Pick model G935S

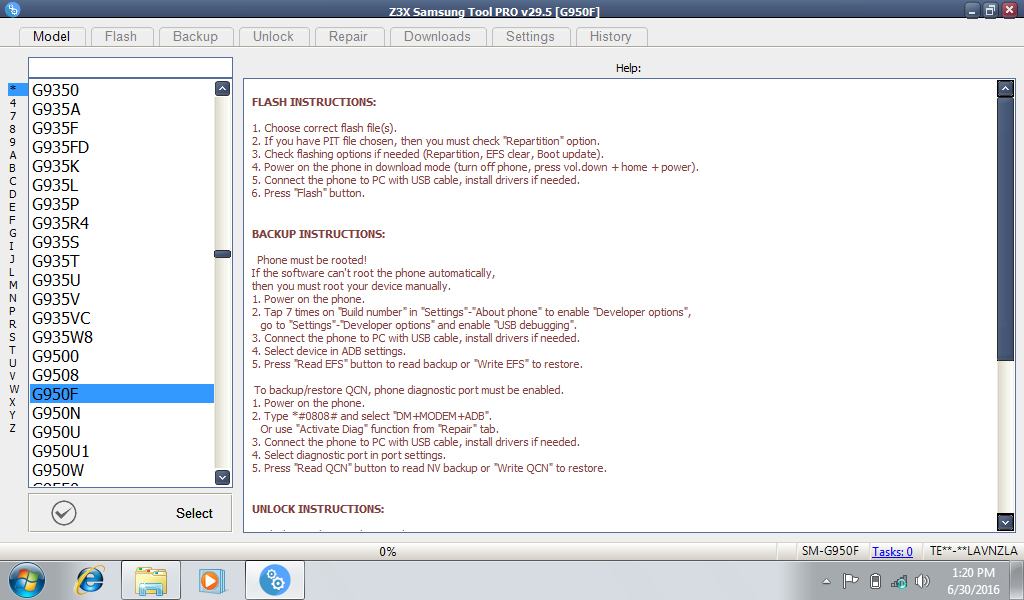(x=122, y=242)
